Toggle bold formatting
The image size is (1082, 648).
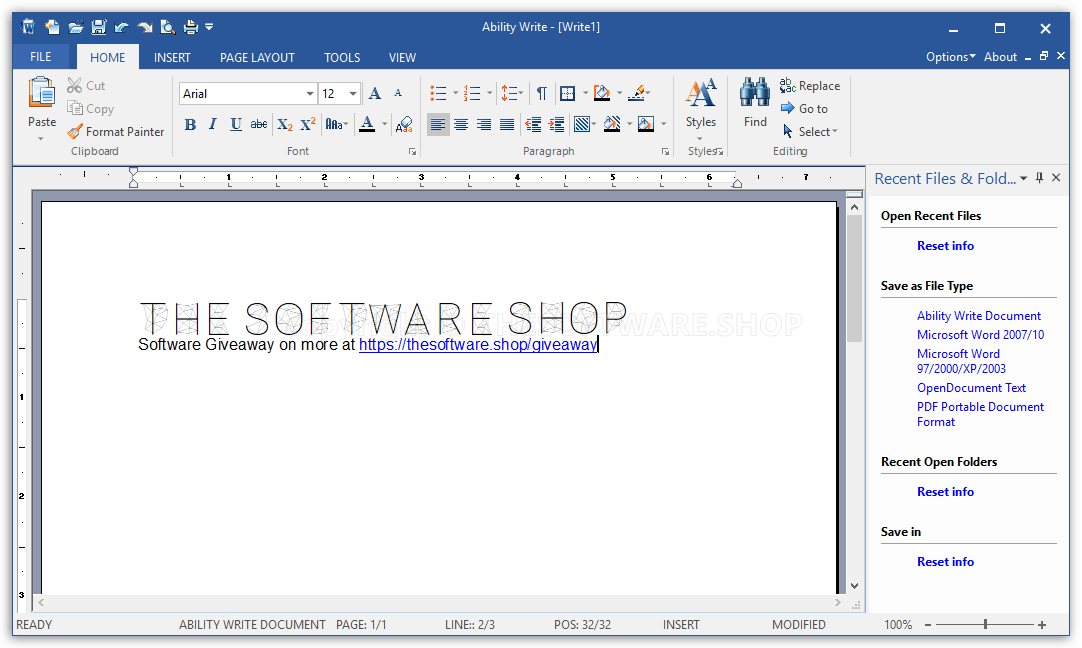[x=190, y=124]
